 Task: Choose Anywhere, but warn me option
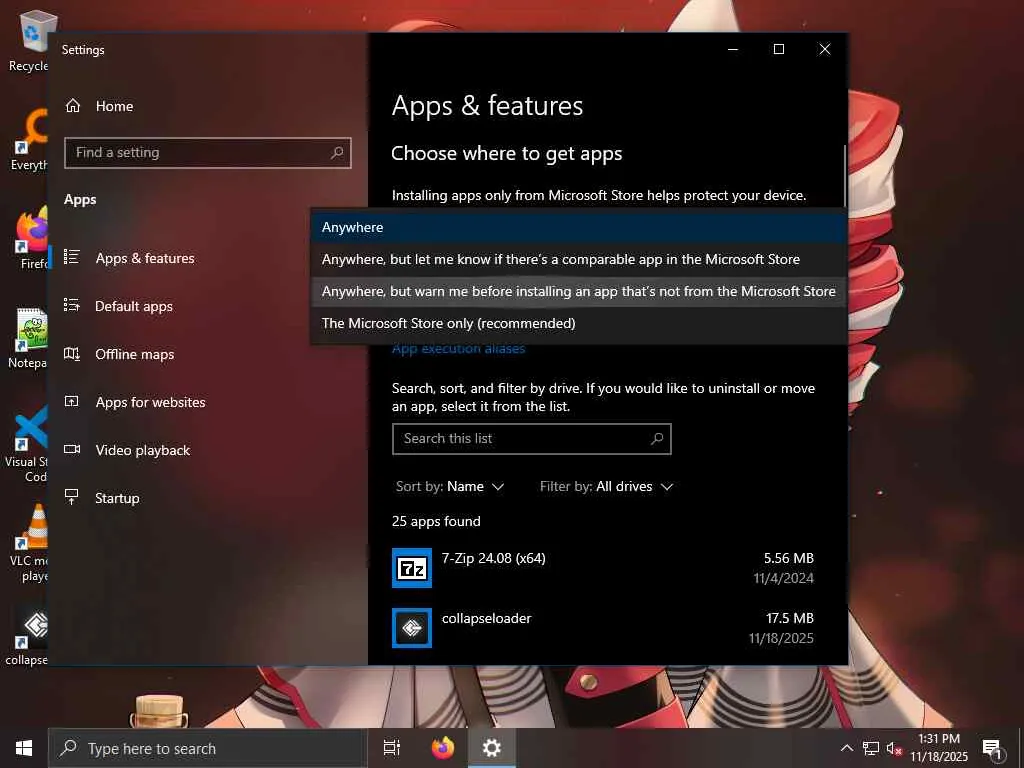click(x=579, y=291)
